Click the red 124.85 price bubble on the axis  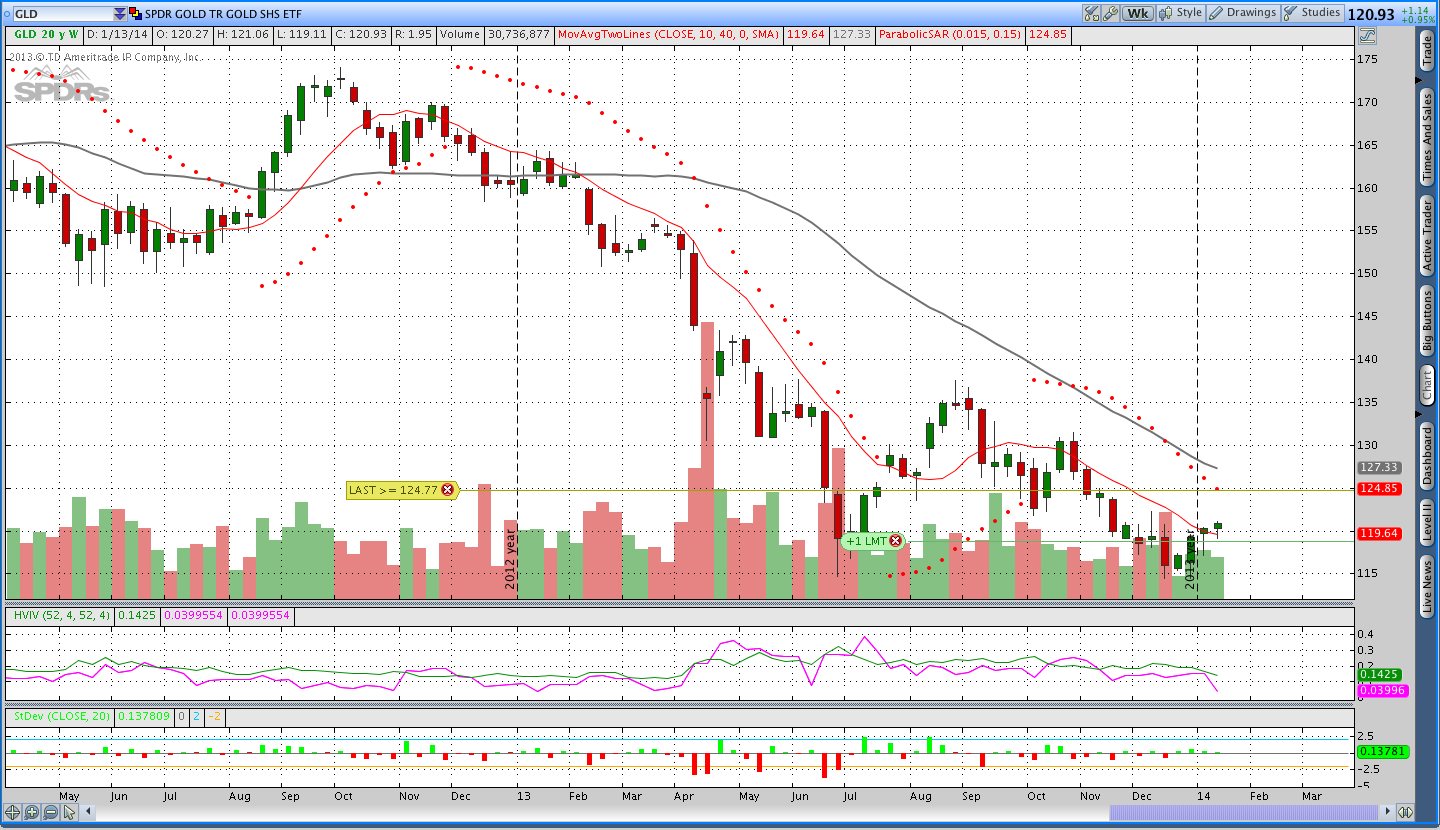(x=1379, y=489)
